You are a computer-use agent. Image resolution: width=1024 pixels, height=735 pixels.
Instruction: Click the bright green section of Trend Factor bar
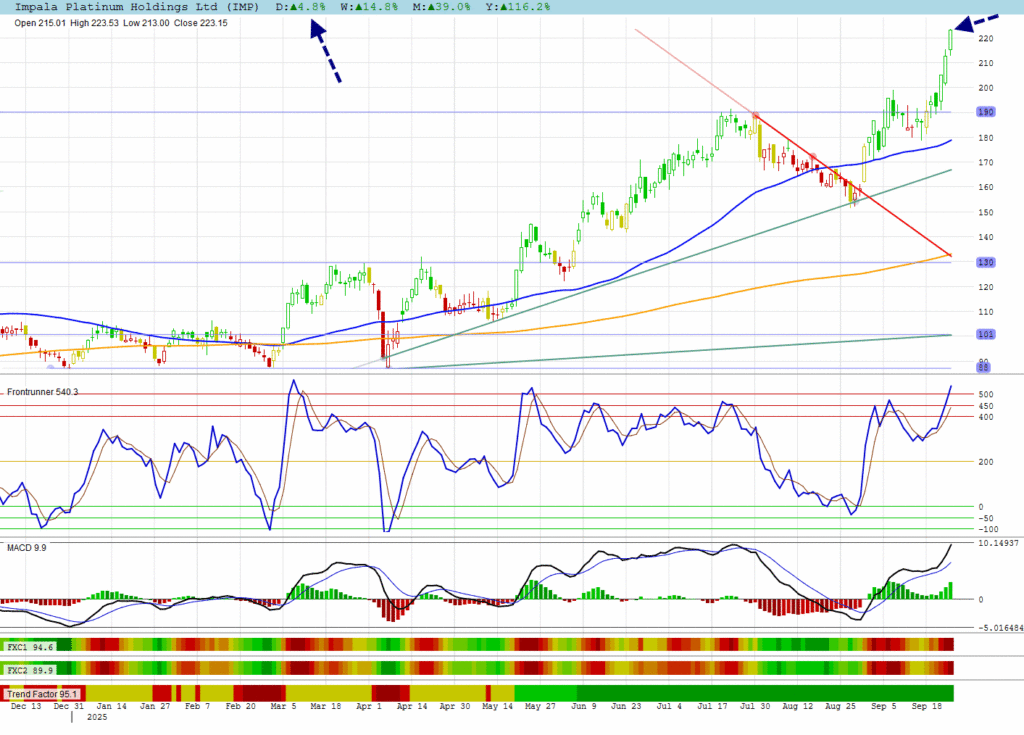coord(546,693)
